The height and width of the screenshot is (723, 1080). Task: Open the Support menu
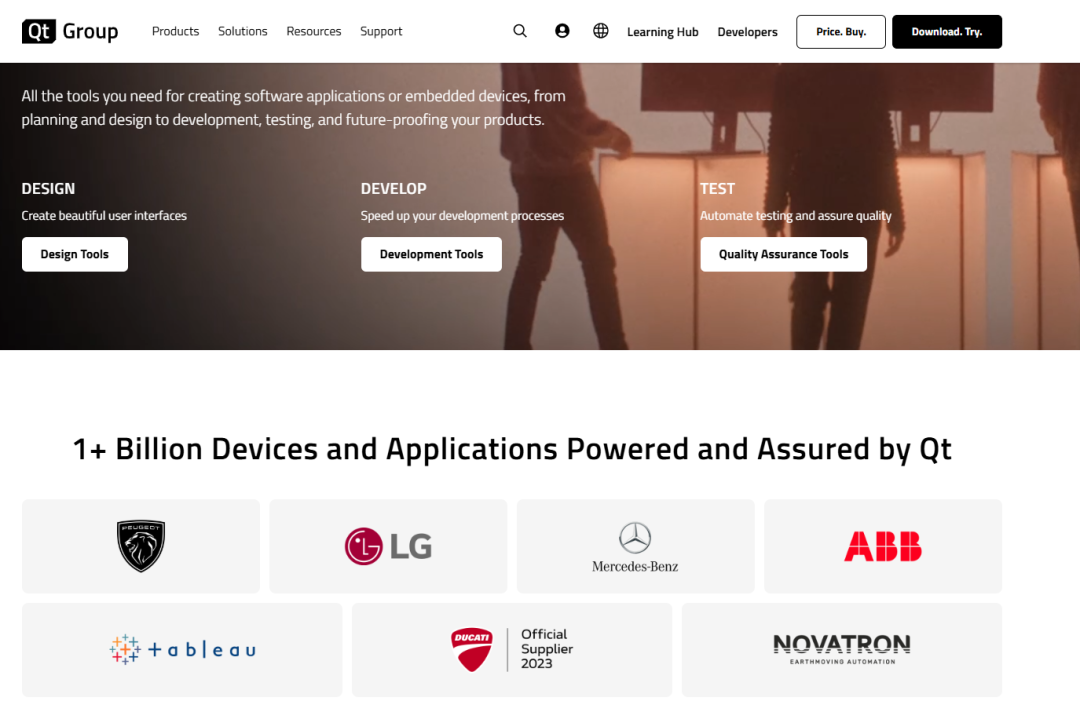click(x=381, y=32)
